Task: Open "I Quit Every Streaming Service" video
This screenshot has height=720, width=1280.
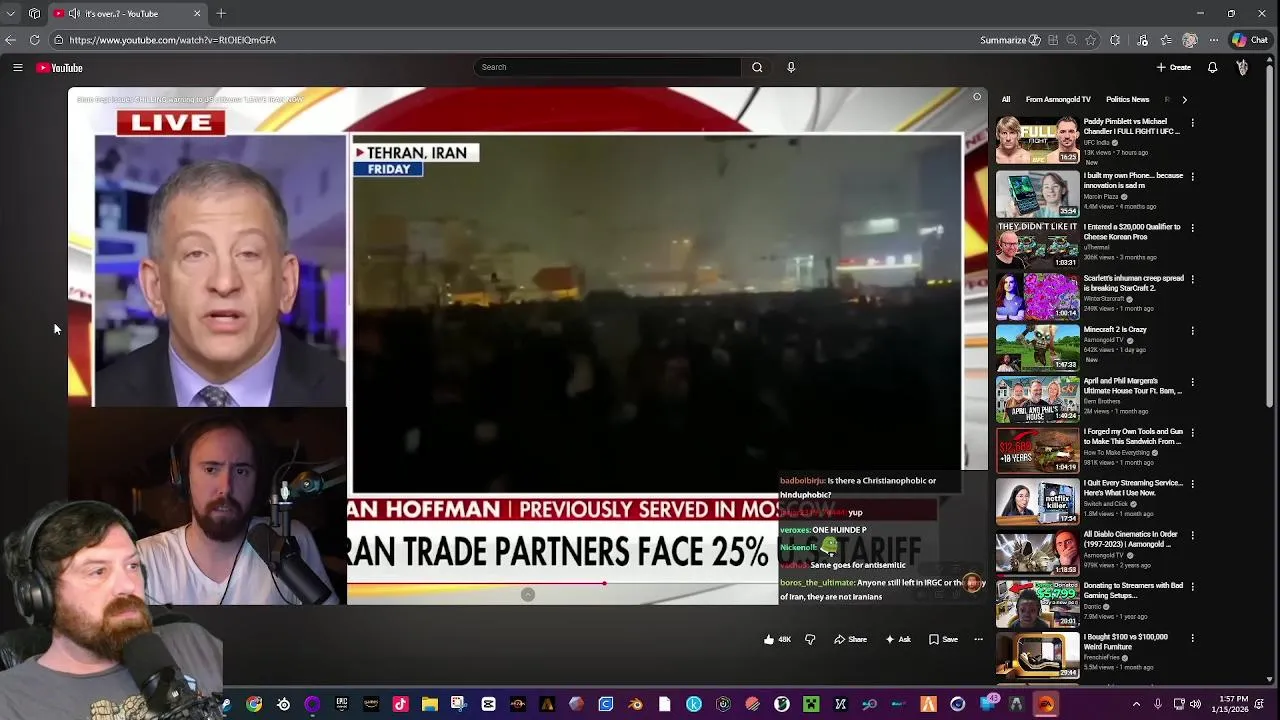Action: click(1133, 488)
